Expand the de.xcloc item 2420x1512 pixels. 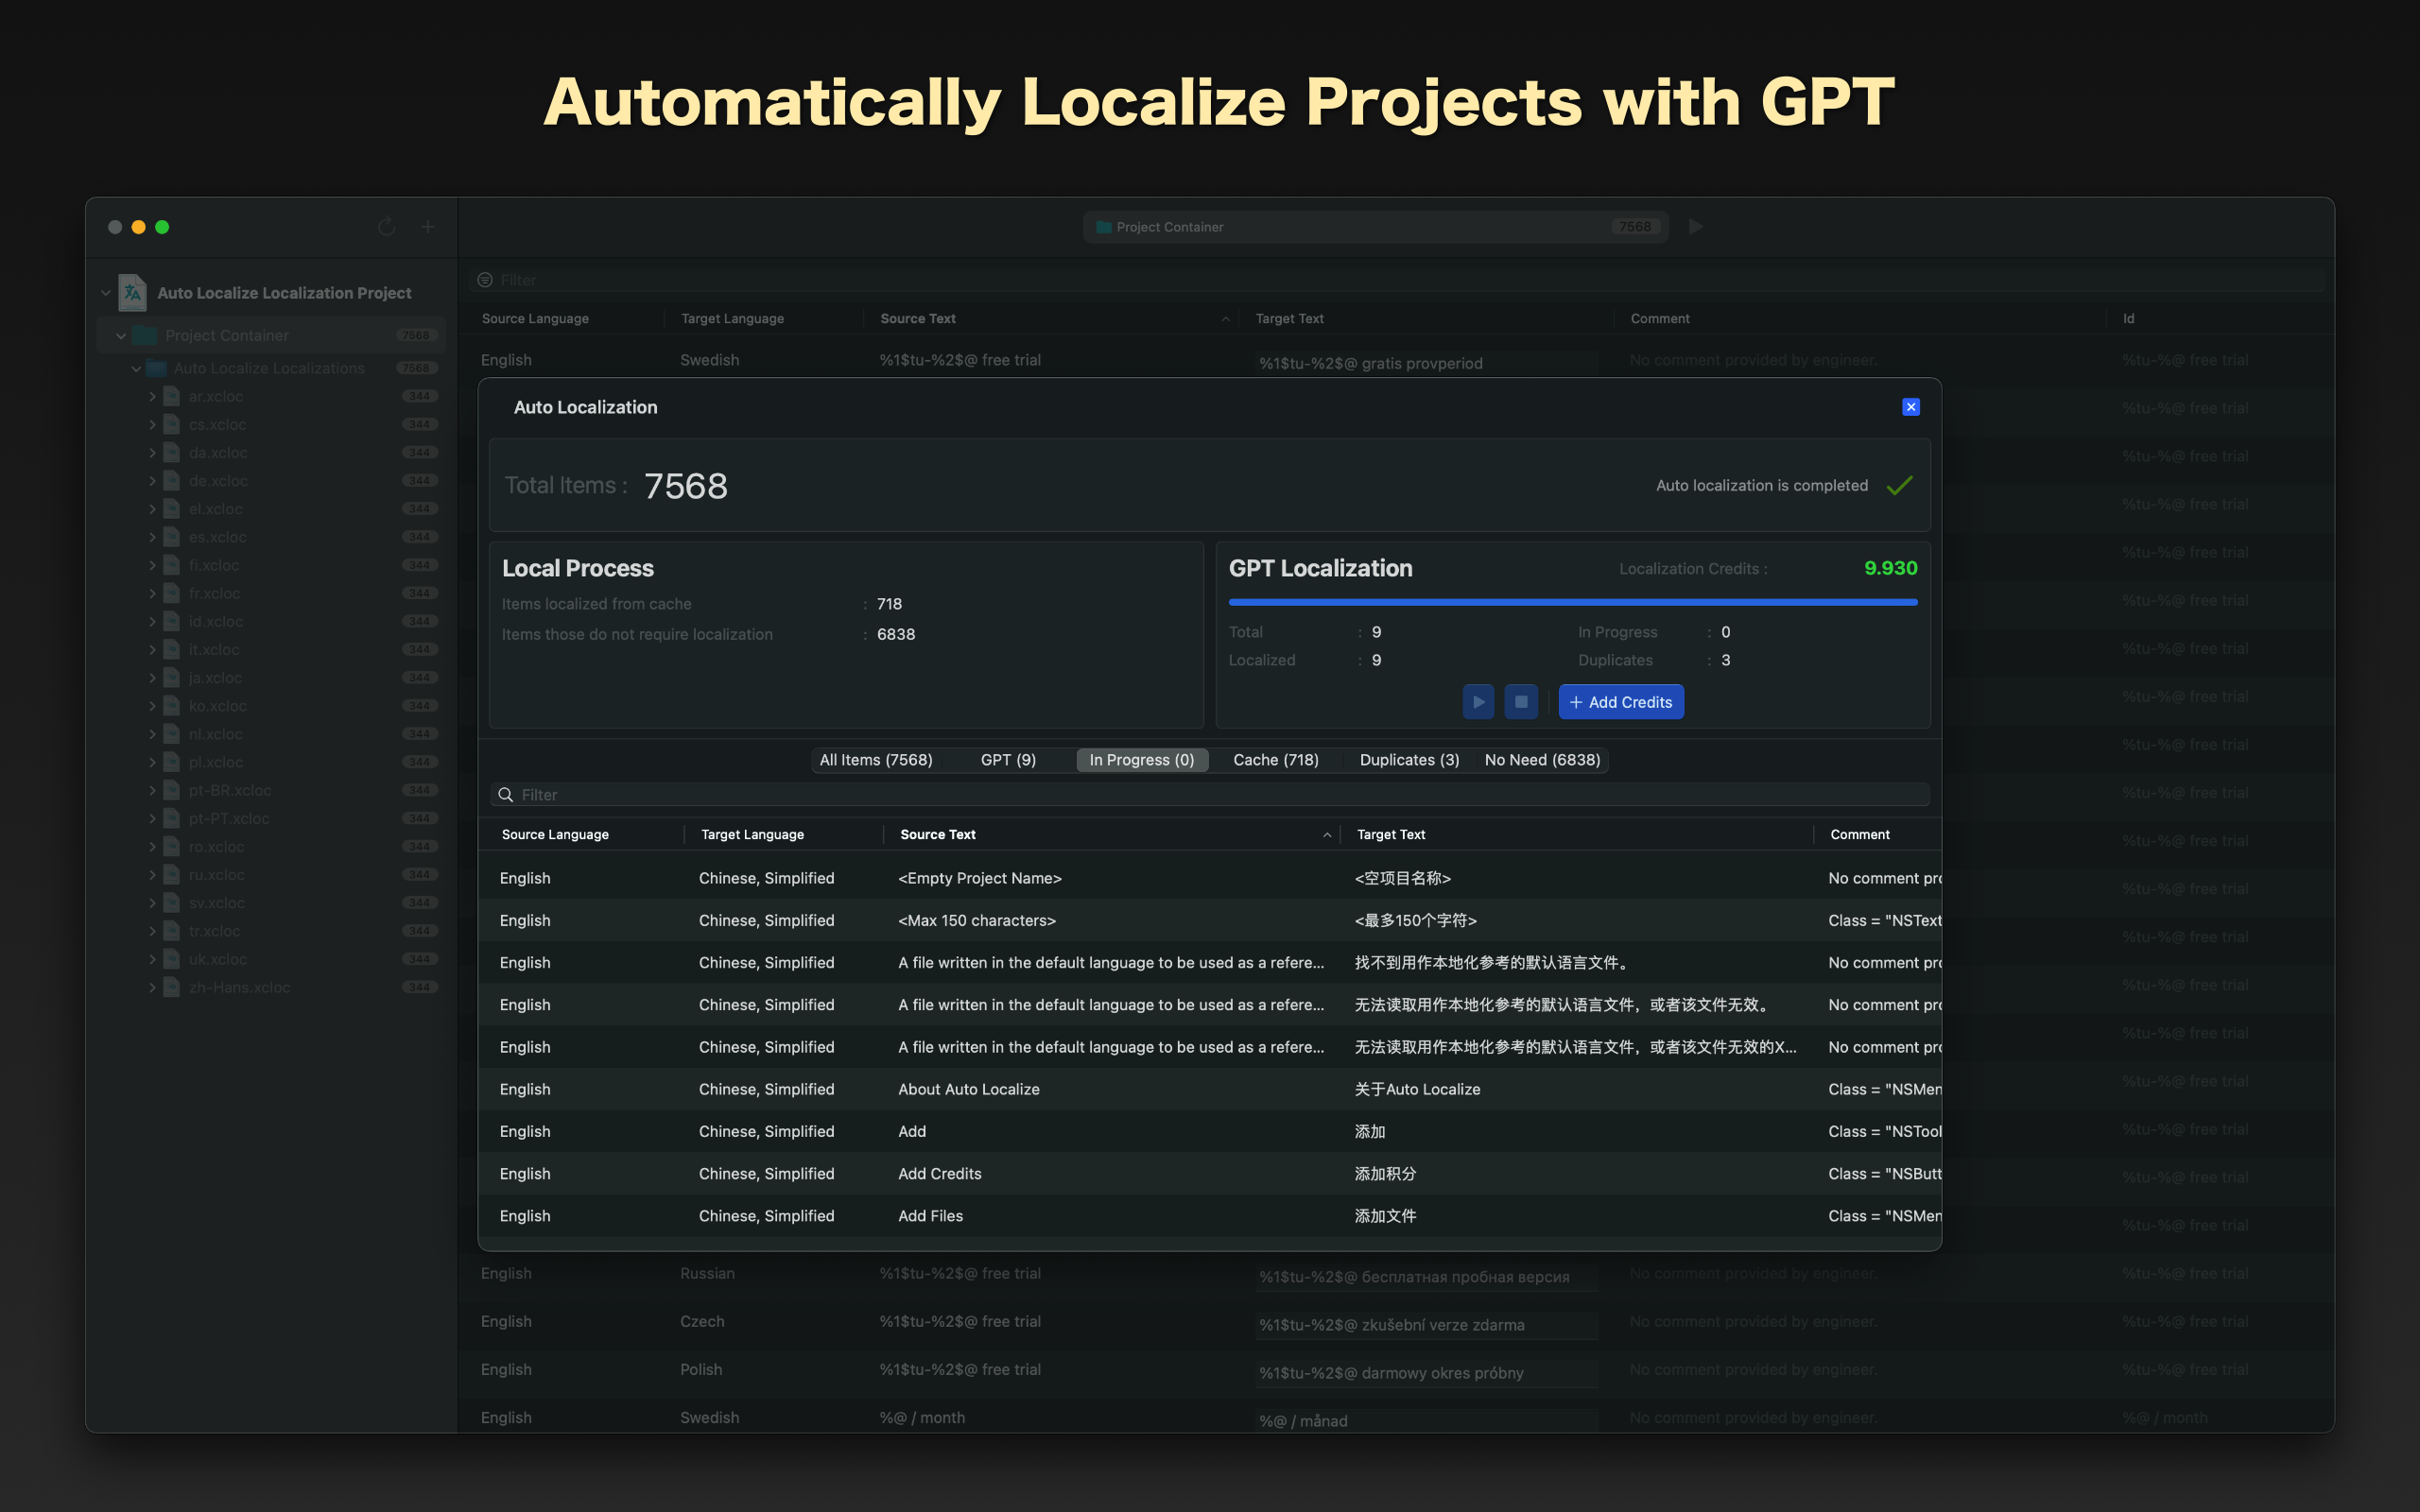[152, 481]
